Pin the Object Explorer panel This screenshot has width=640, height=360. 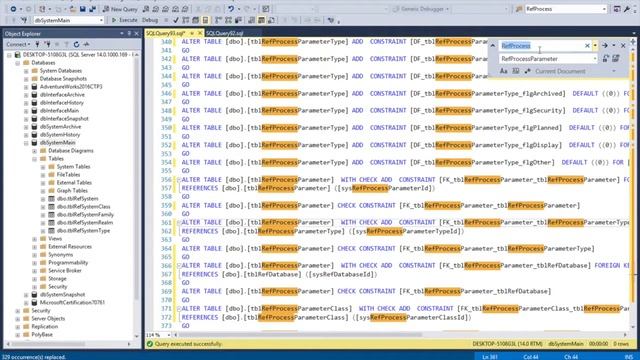(x=129, y=33)
